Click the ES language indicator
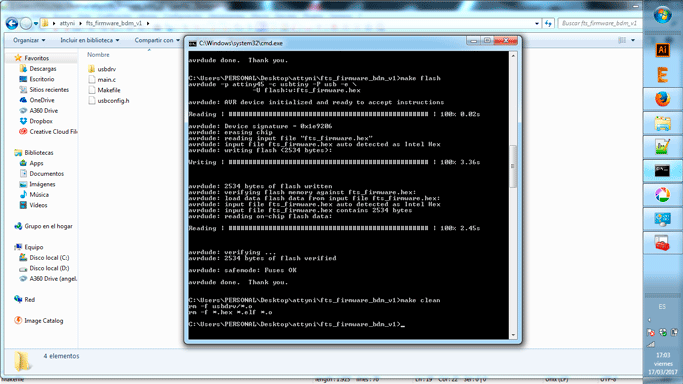Screen dimensions: 683x384 (x=662, y=307)
